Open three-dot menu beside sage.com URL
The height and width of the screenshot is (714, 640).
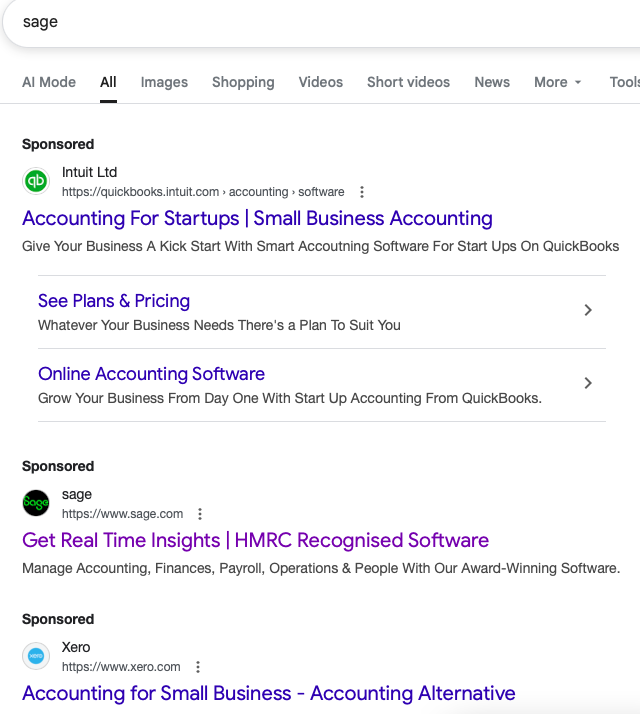(x=200, y=514)
